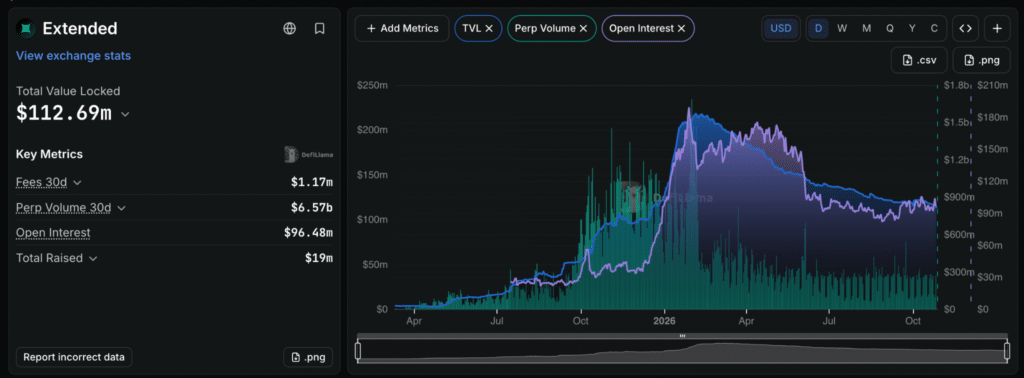Expand the Perp Volume 30d breakdown
The height and width of the screenshot is (378, 1024).
tap(121, 208)
